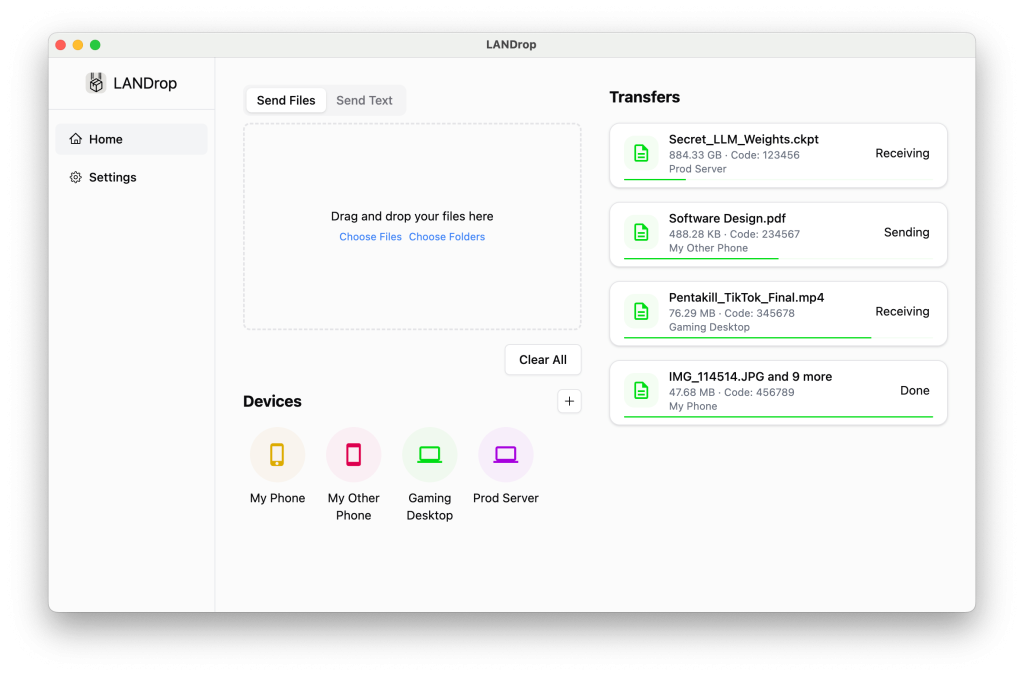
Task: Click the My Phone device icon
Action: 277,455
